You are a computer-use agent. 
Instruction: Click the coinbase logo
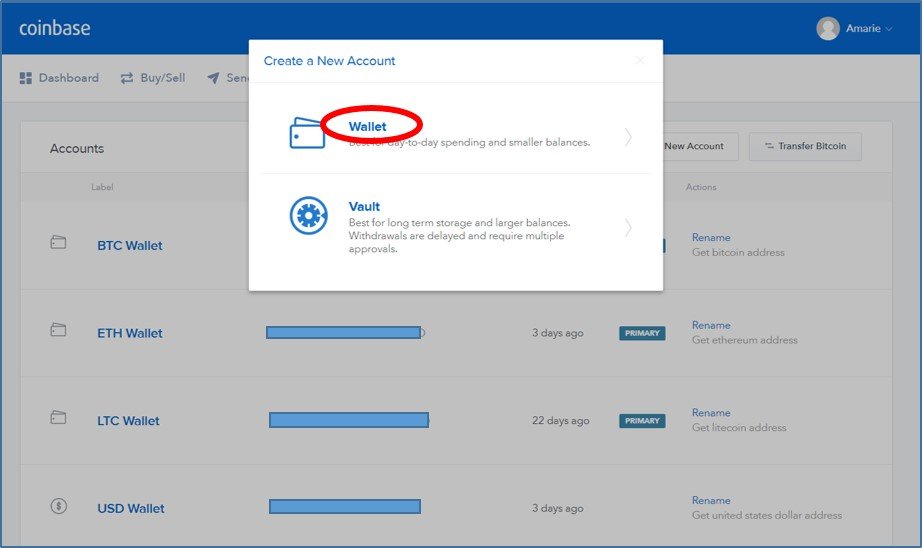click(x=55, y=28)
